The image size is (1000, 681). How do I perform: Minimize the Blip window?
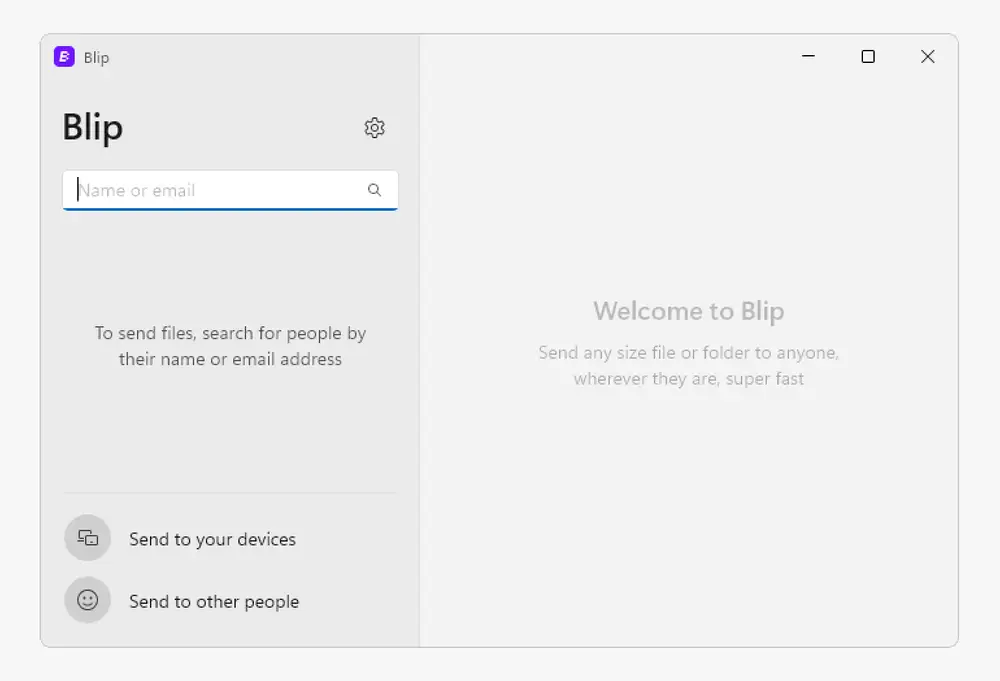tap(809, 57)
